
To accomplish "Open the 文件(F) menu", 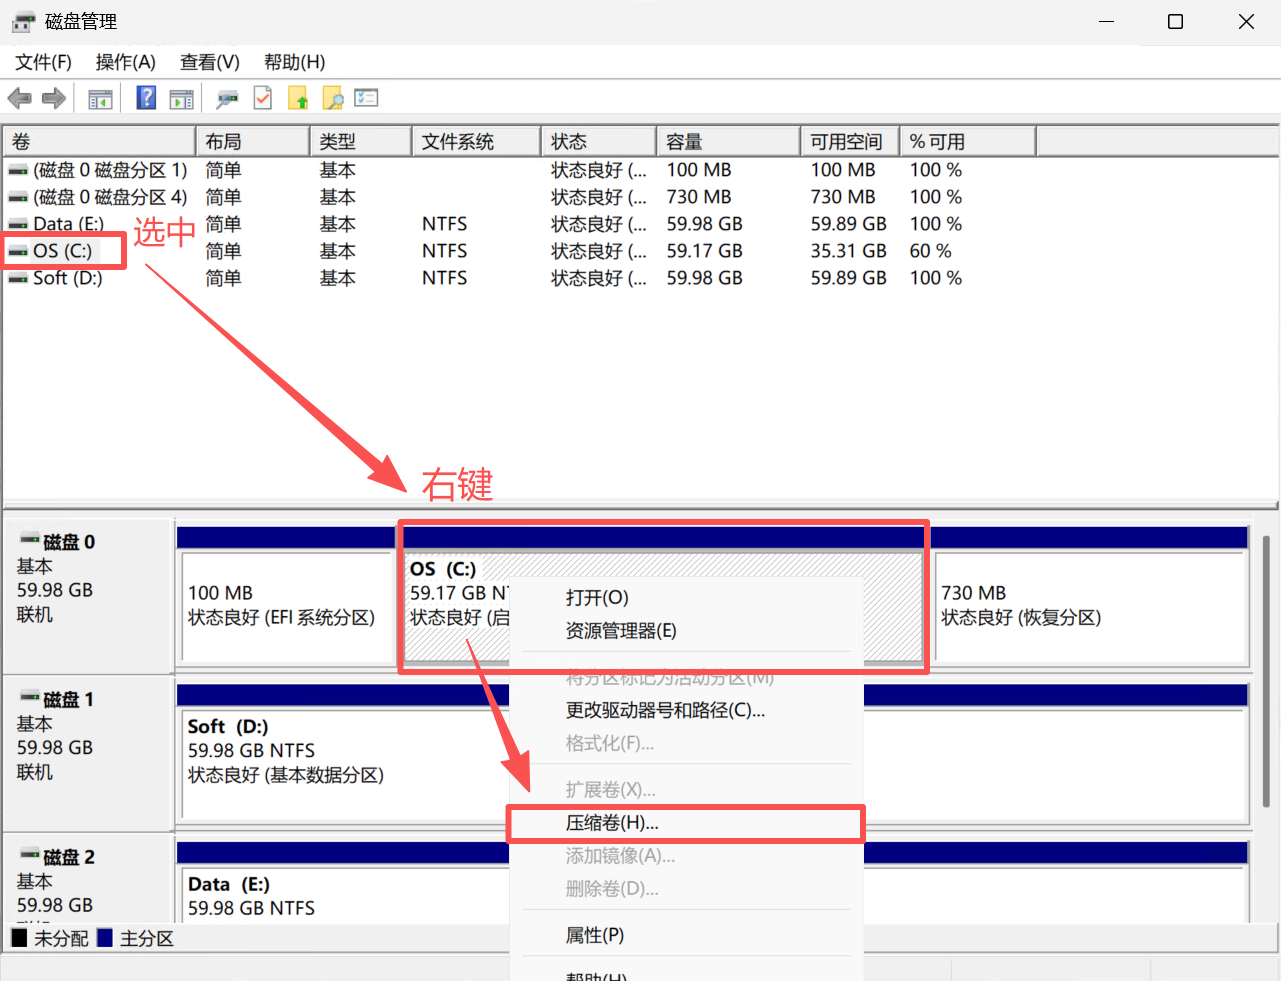I will pyautogui.click(x=42, y=62).
